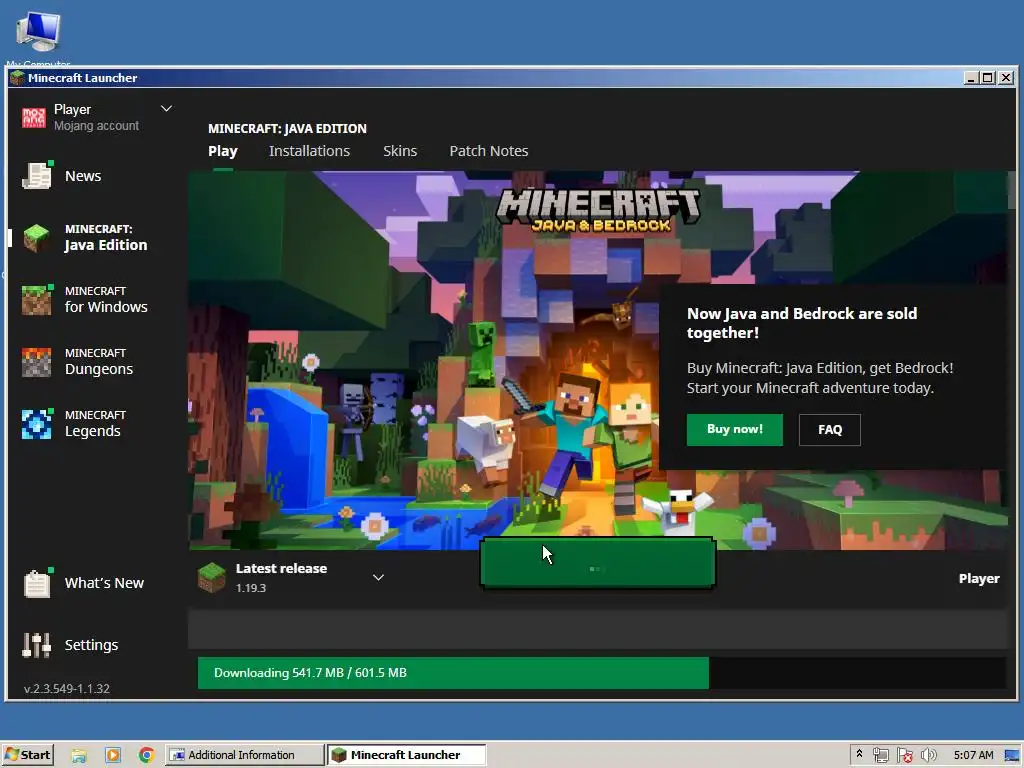
Task: Click 'Now Java and Bedrock are sold together!' headline
Action: click(802, 323)
